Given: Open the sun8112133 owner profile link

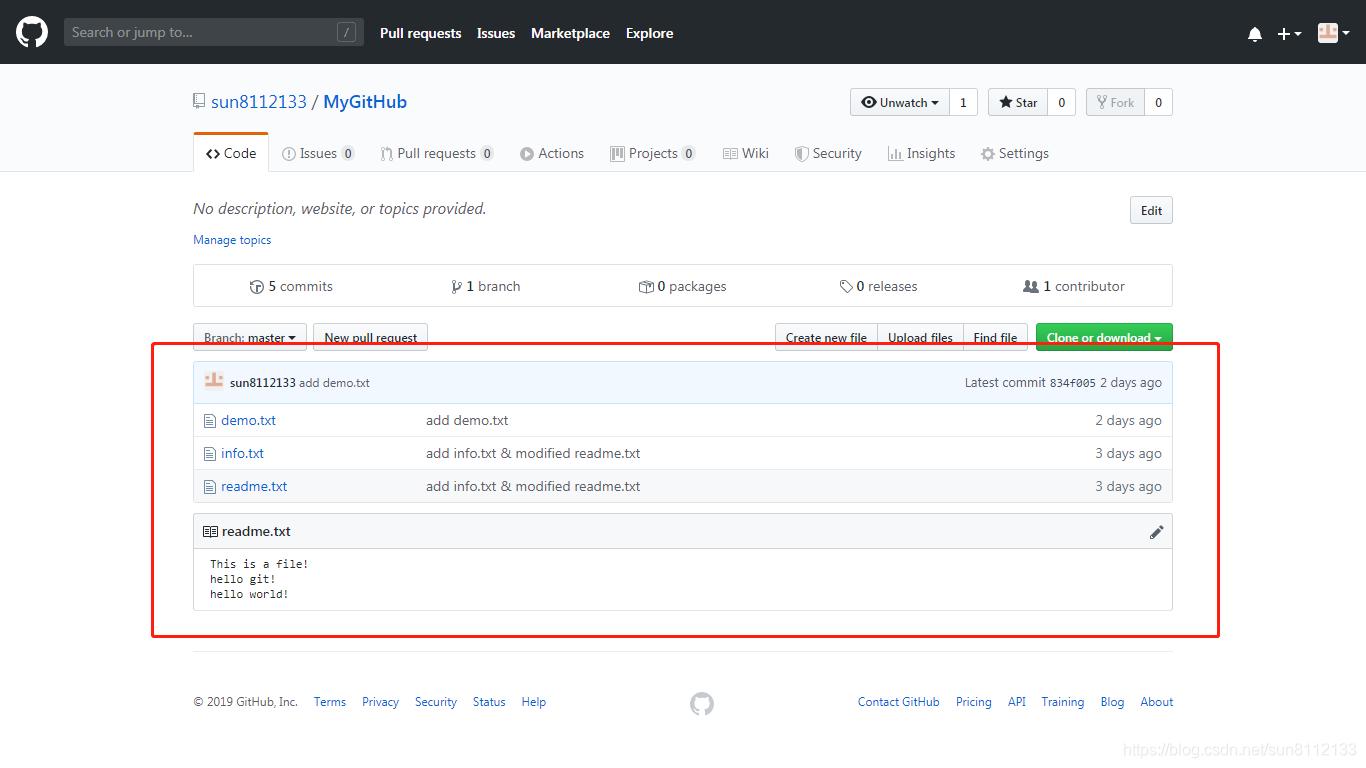Looking at the screenshot, I should [259, 102].
